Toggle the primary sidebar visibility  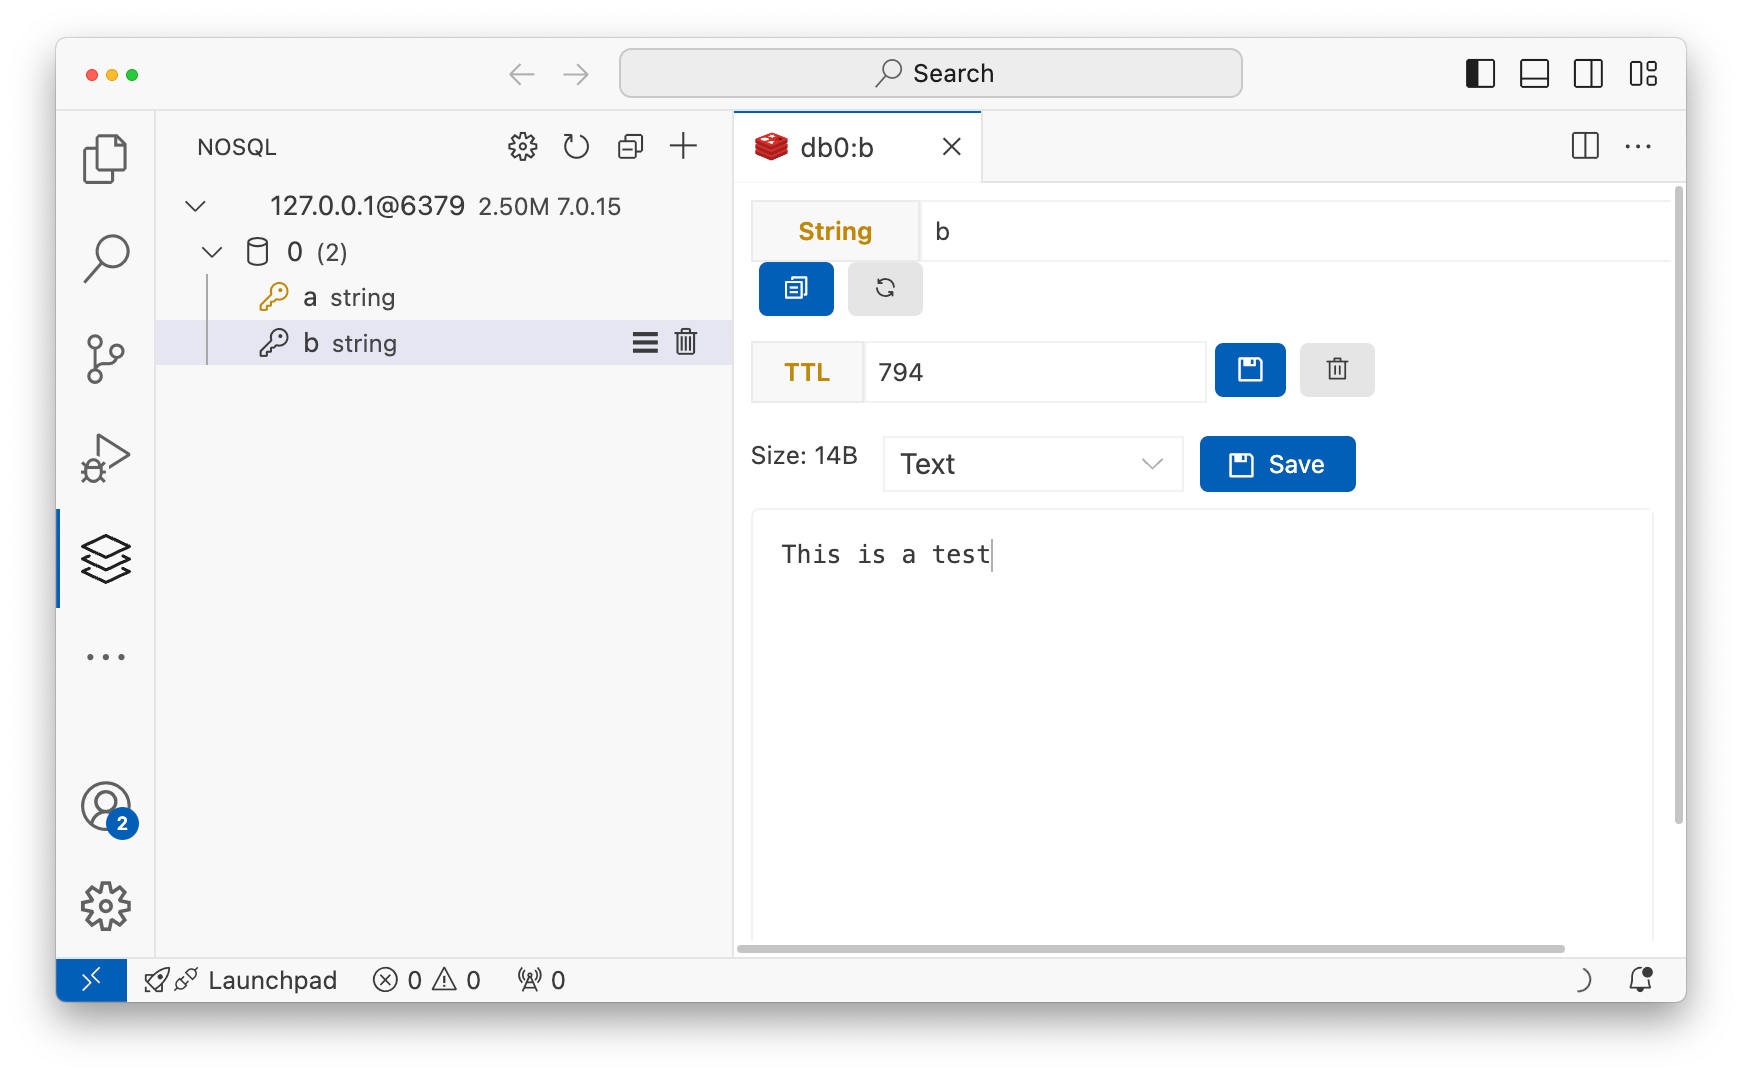1481,73
